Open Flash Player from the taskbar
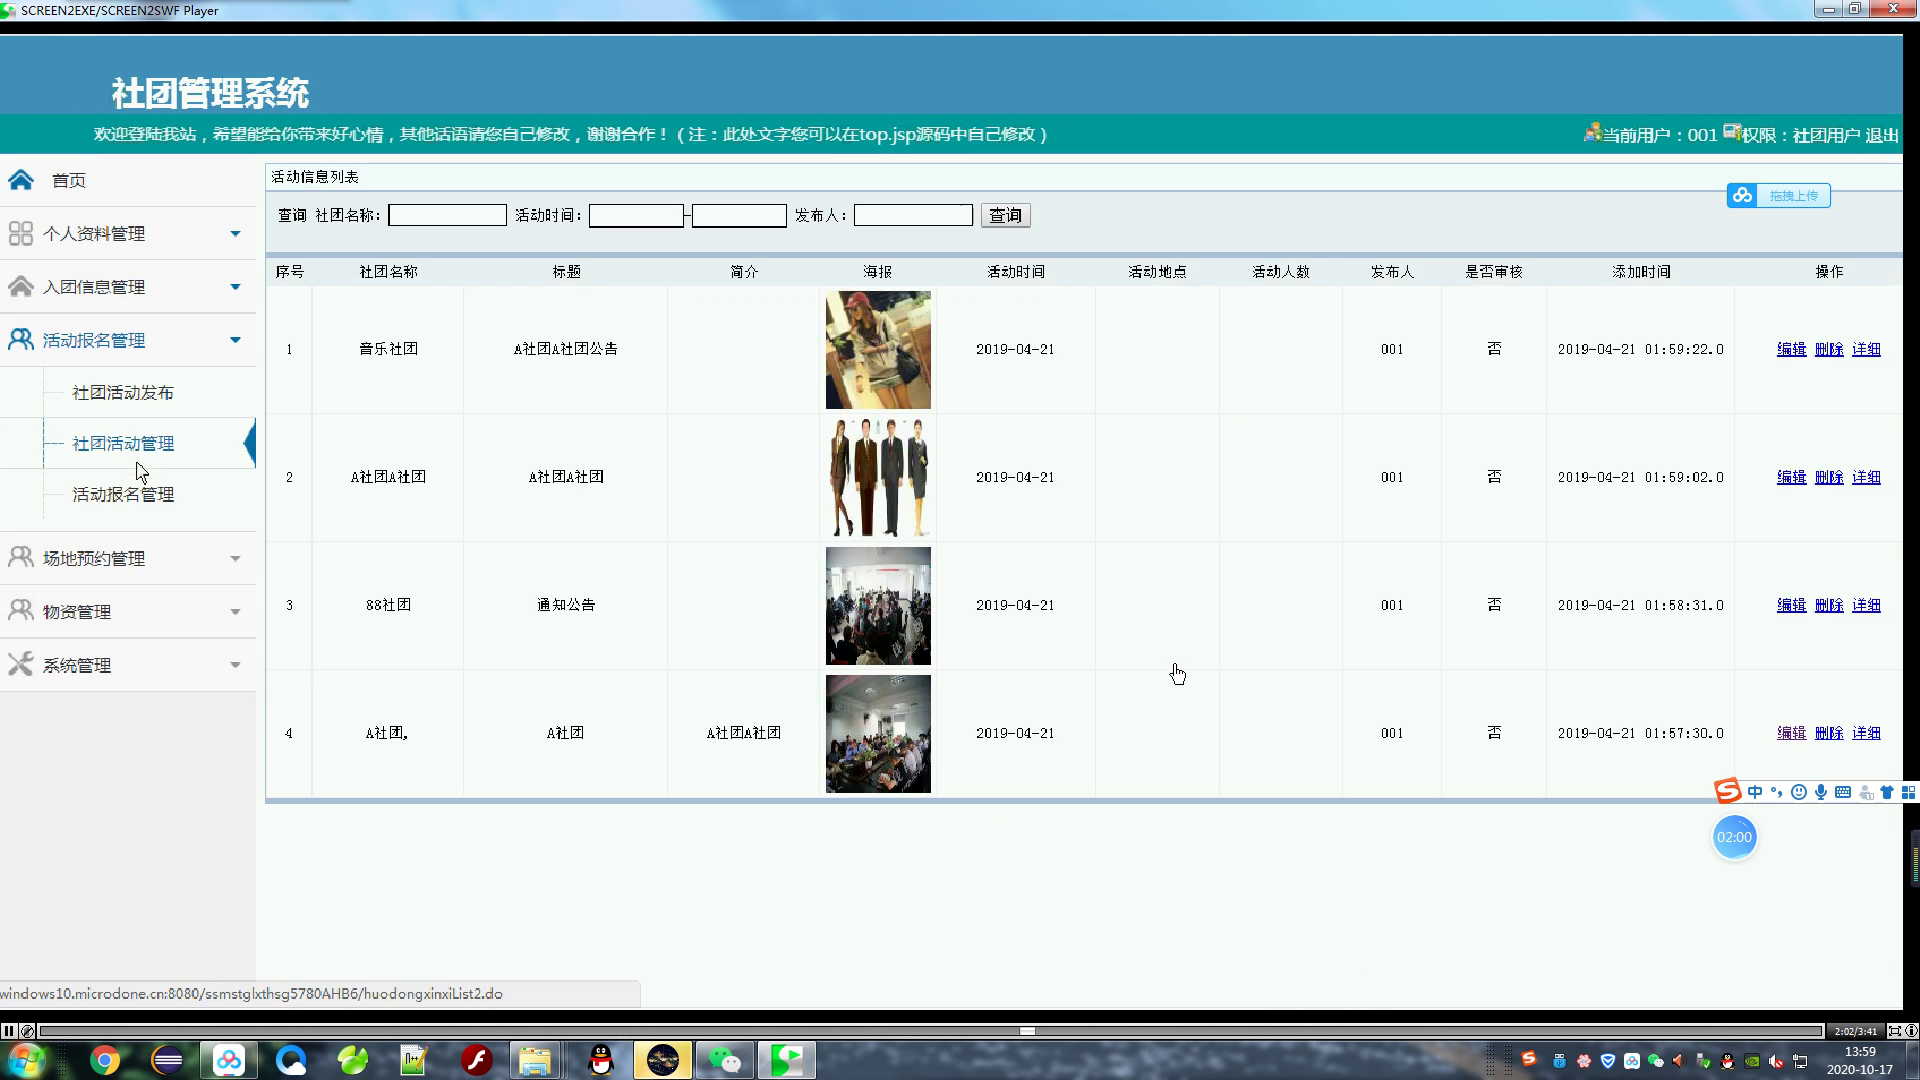 (477, 1060)
